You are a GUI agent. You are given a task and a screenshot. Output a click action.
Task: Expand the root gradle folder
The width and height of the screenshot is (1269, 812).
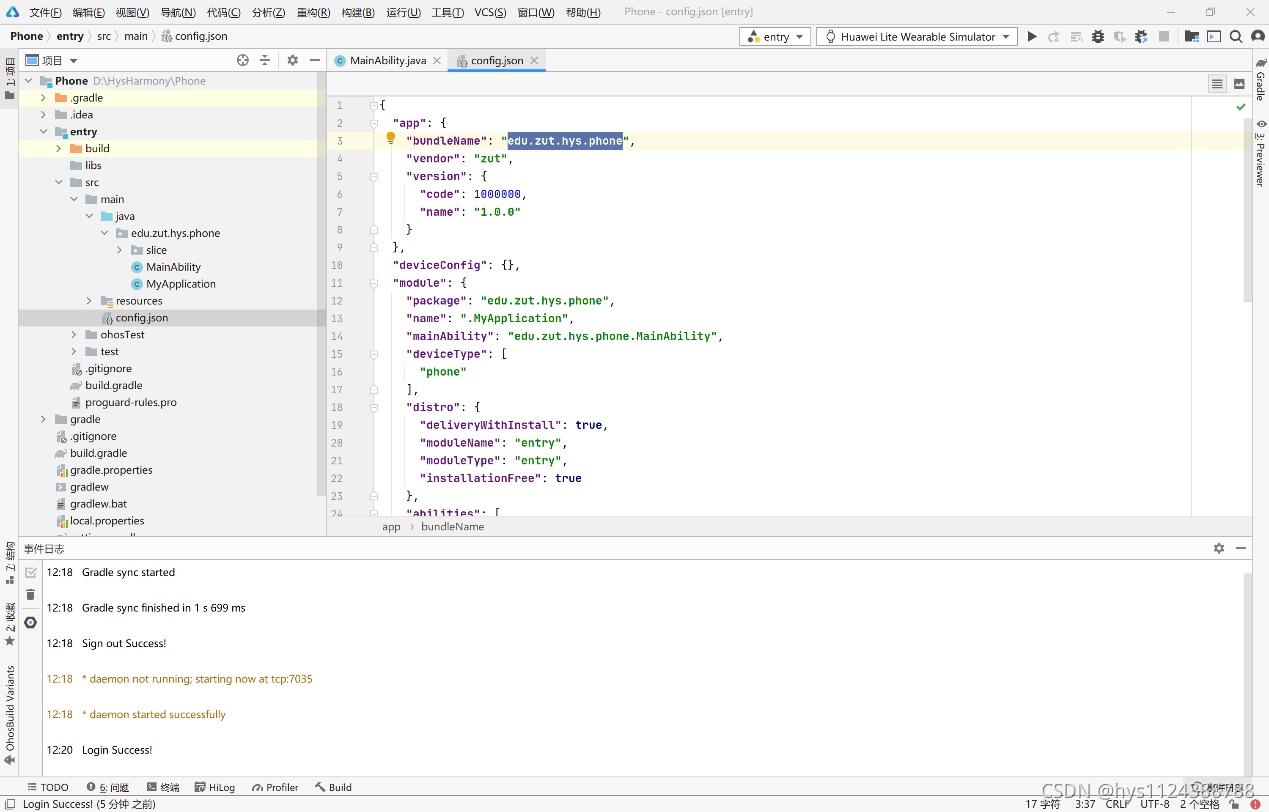(43, 419)
